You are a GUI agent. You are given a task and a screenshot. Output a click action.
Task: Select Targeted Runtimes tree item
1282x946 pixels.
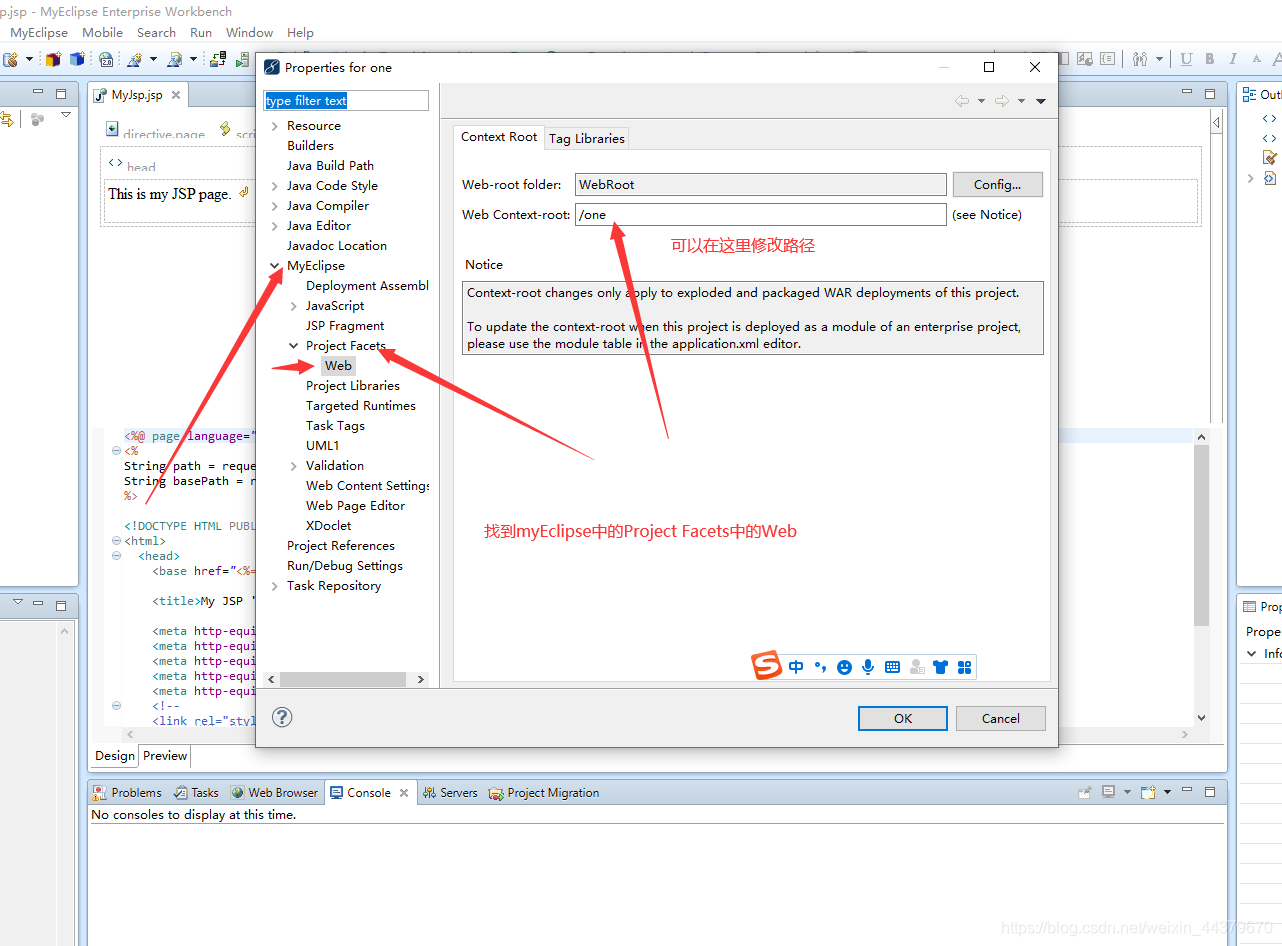click(x=361, y=406)
